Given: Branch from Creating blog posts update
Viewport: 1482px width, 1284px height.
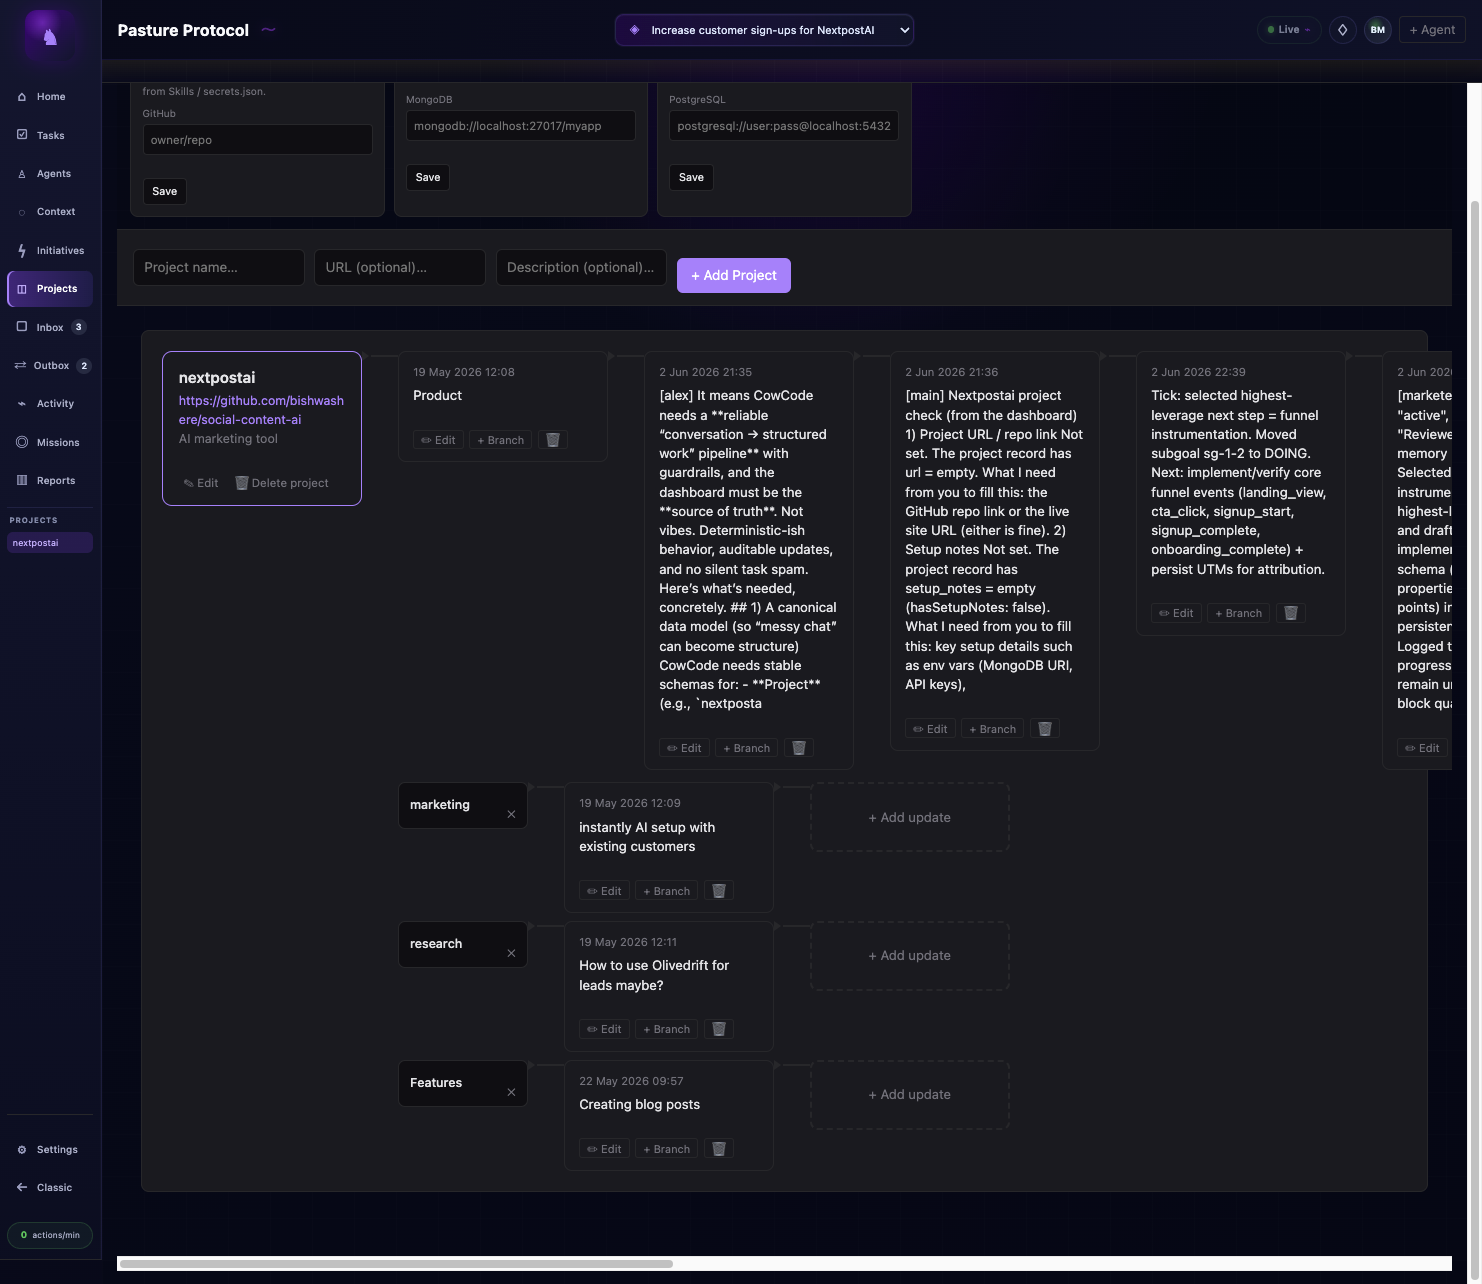Looking at the screenshot, I should point(666,1149).
